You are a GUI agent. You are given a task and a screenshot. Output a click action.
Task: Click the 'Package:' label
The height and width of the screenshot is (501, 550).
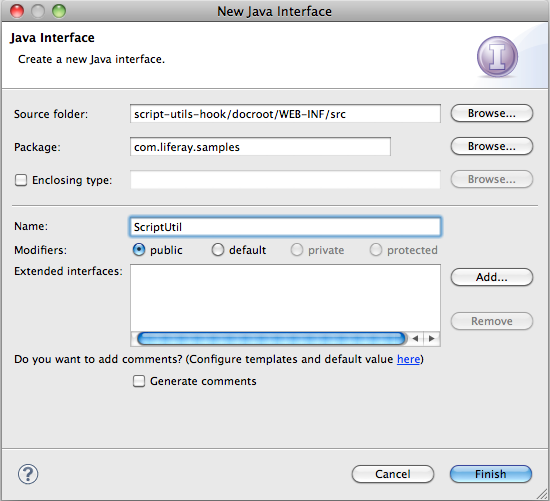pos(37,147)
